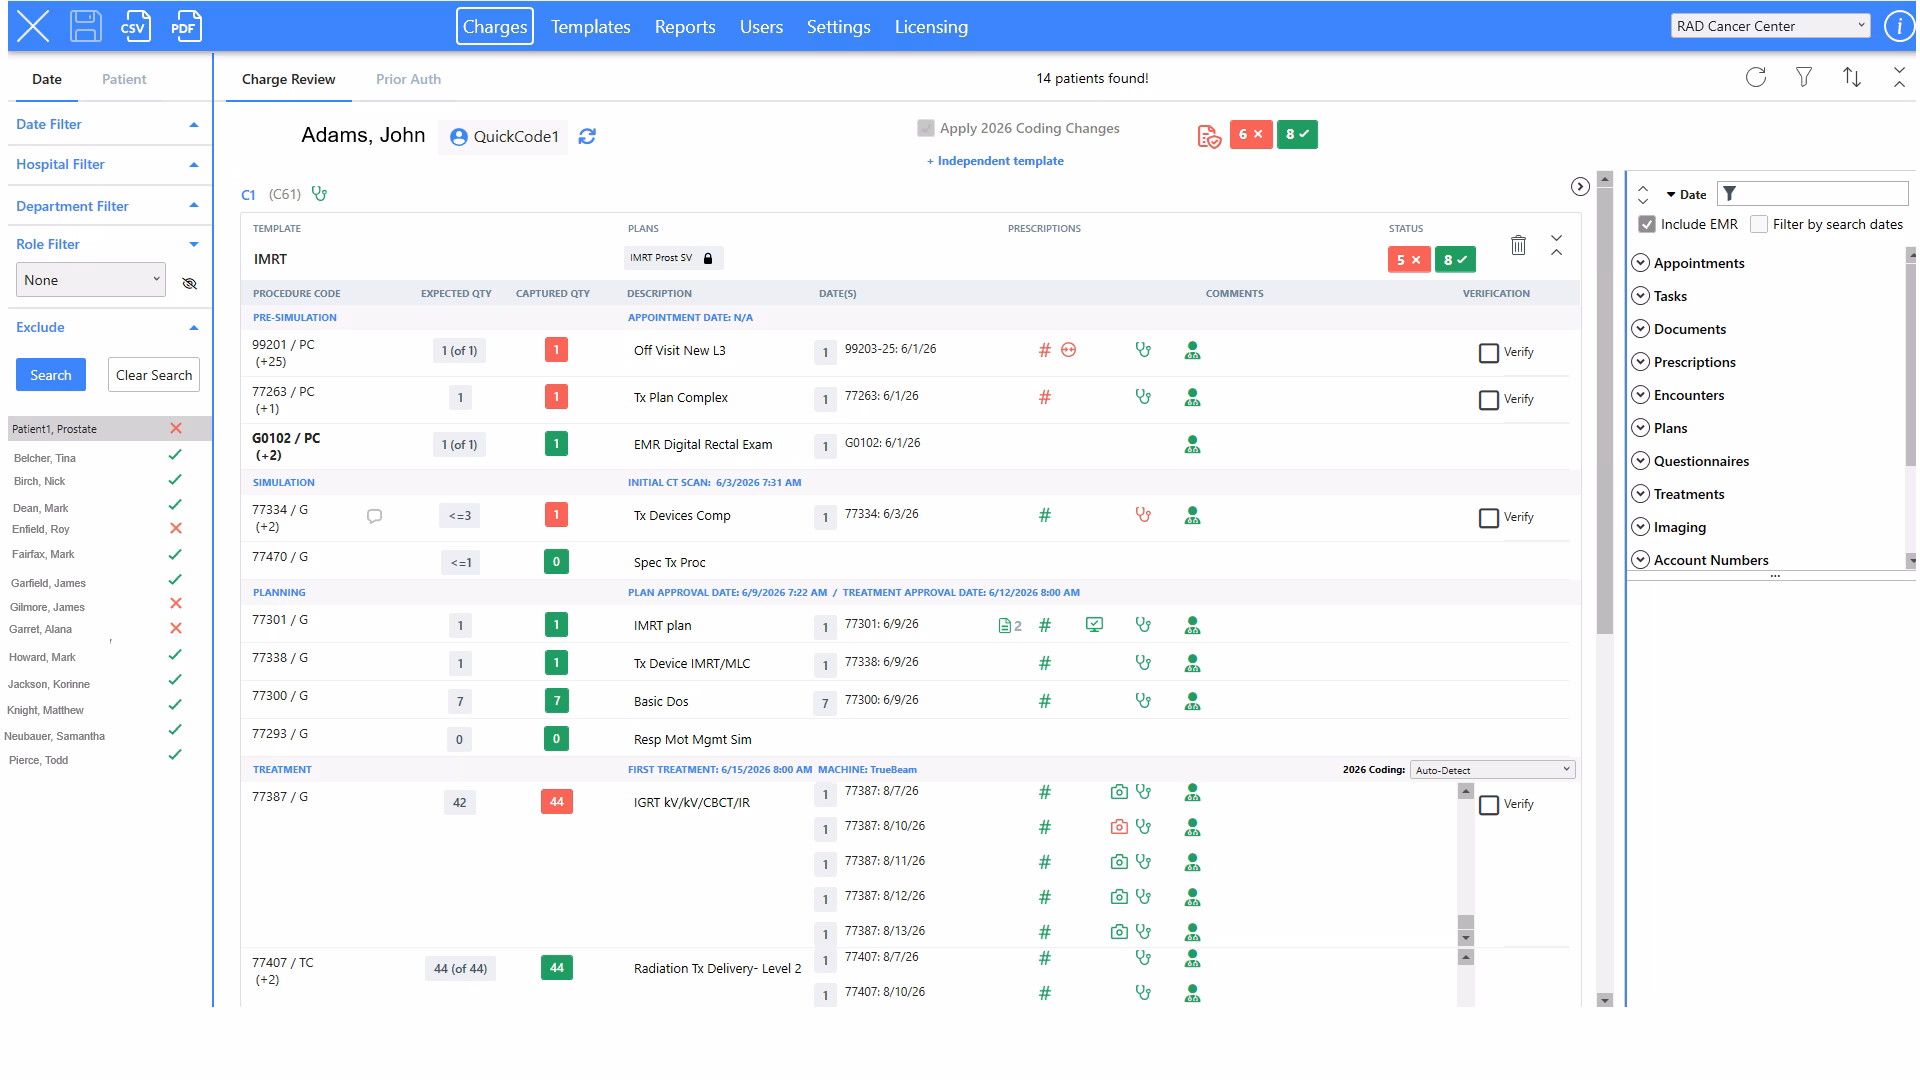Export report with the PDF icon
1920x1080 pixels.
(x=185, y=26)
